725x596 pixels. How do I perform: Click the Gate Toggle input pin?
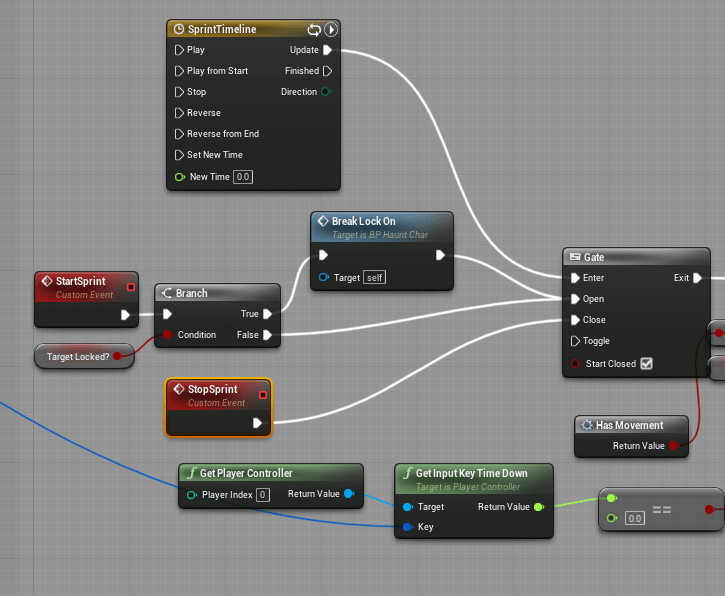click(574, 341)
